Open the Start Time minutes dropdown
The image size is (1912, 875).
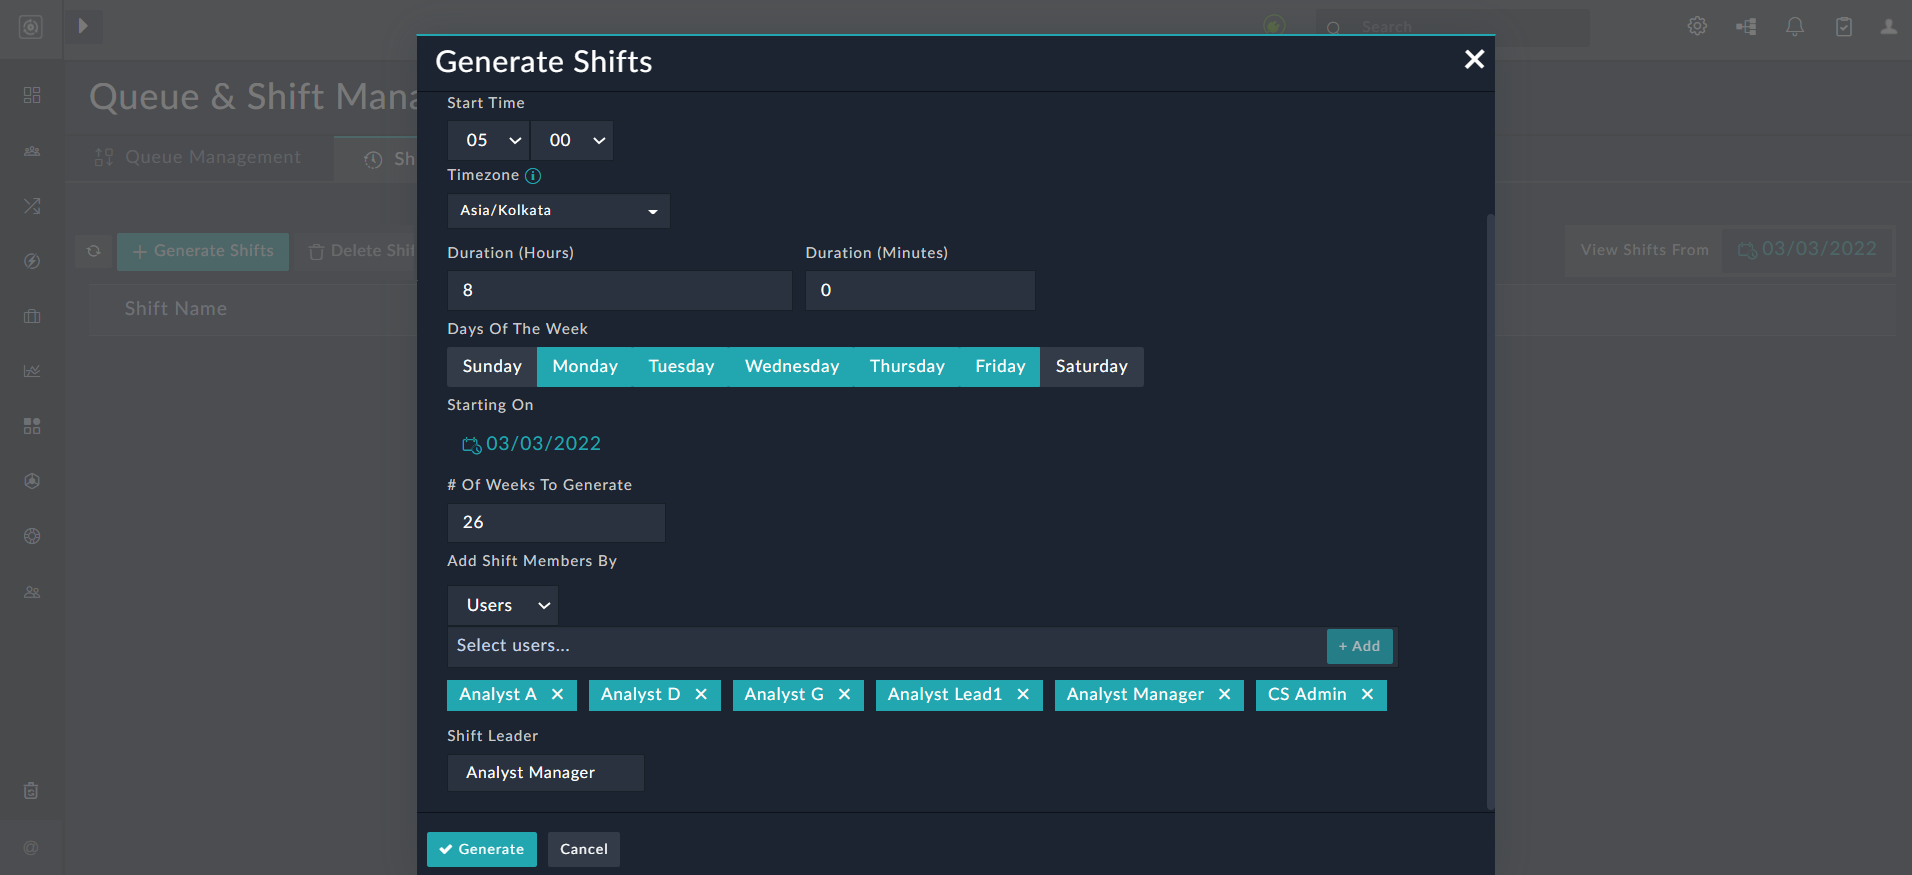(572, 141)
